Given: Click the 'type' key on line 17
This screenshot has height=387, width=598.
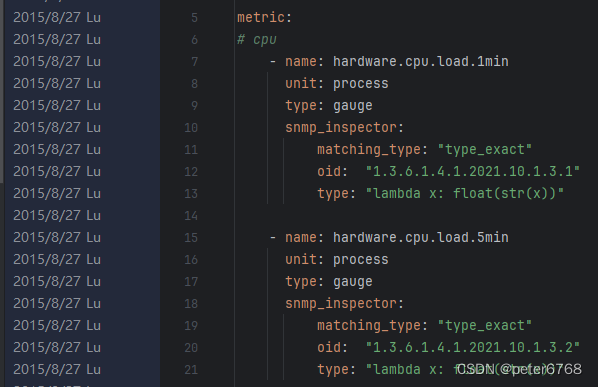Looking at the screenshot, I should point(301,282).
